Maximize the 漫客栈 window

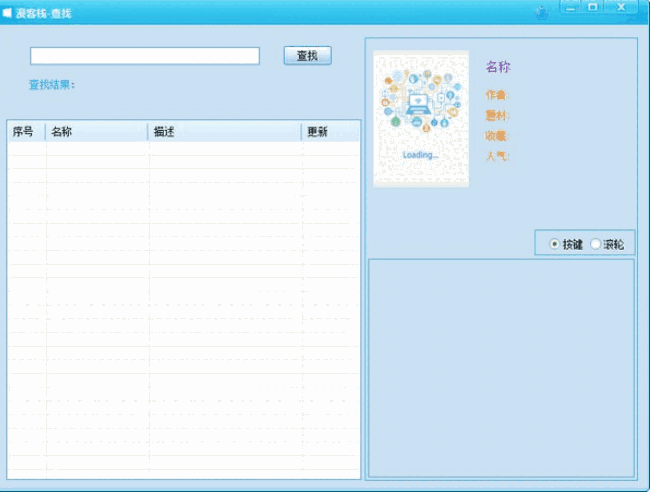click(593, 7)
